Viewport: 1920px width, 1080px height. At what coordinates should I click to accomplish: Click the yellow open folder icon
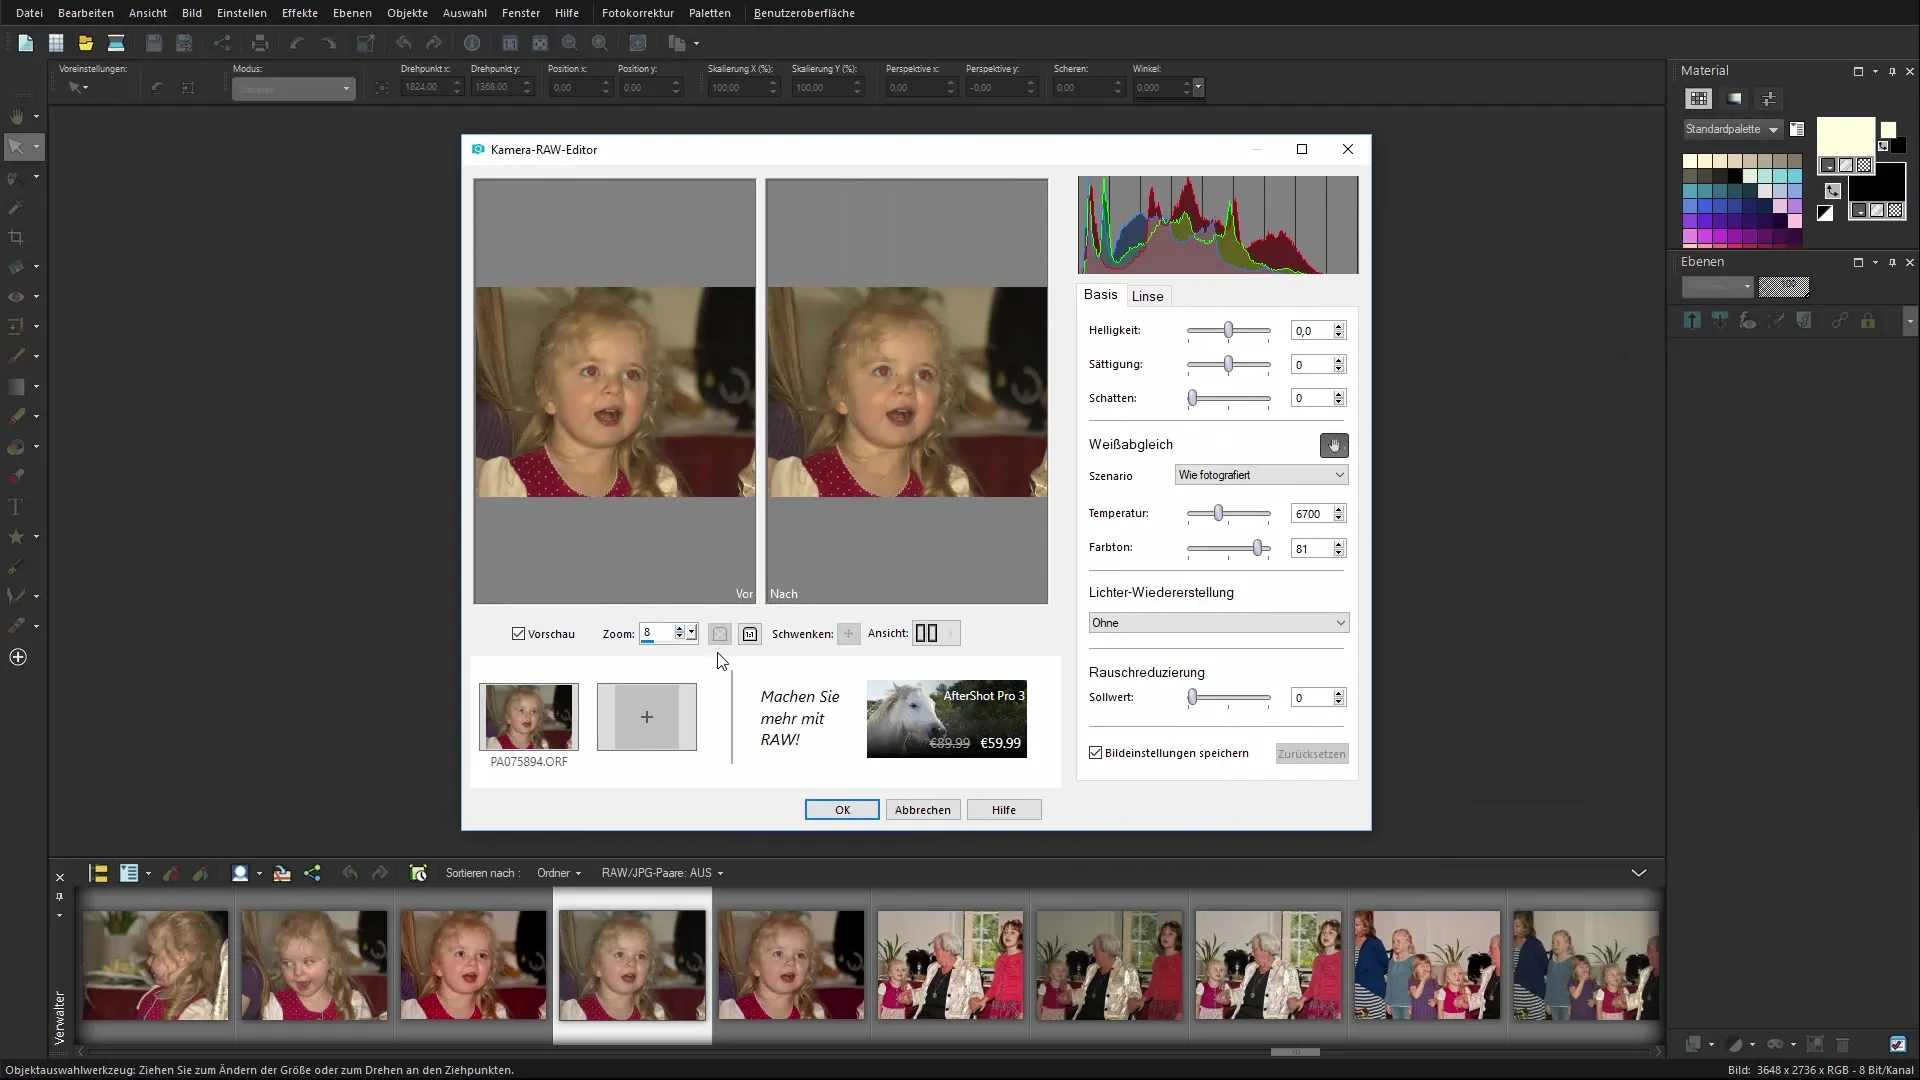click(86, 43)
